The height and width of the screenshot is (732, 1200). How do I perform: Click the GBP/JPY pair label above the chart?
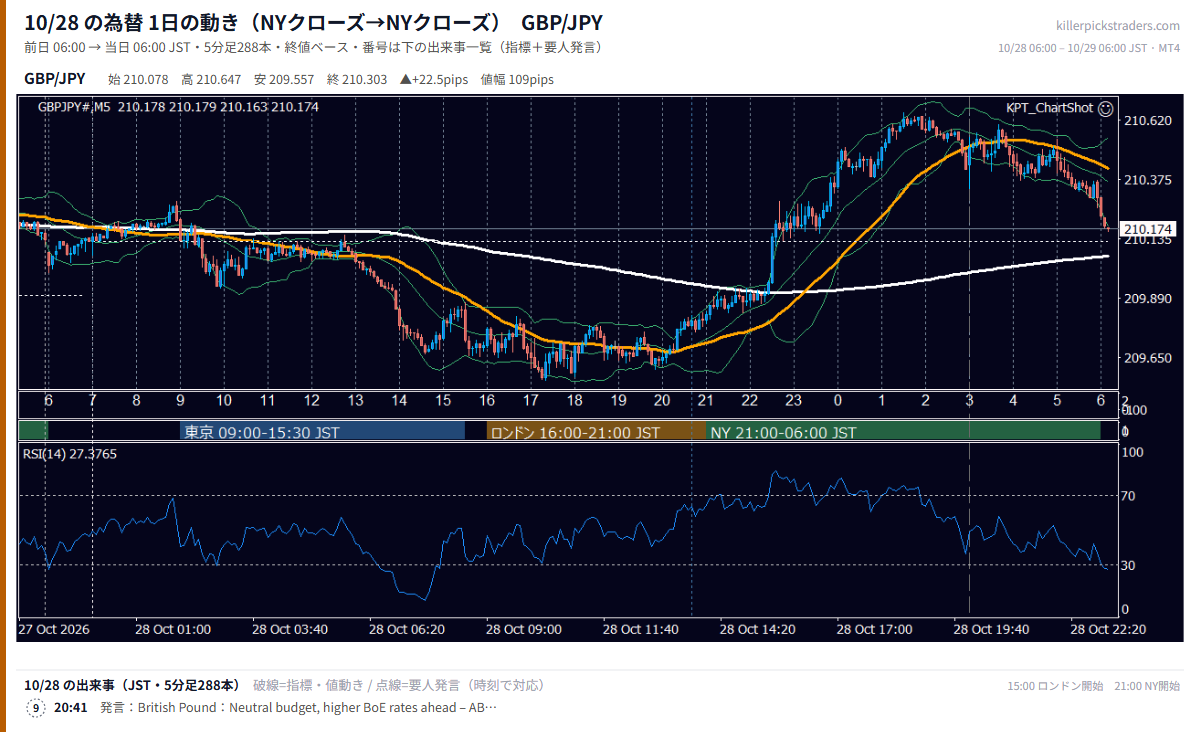pos(54,79)
